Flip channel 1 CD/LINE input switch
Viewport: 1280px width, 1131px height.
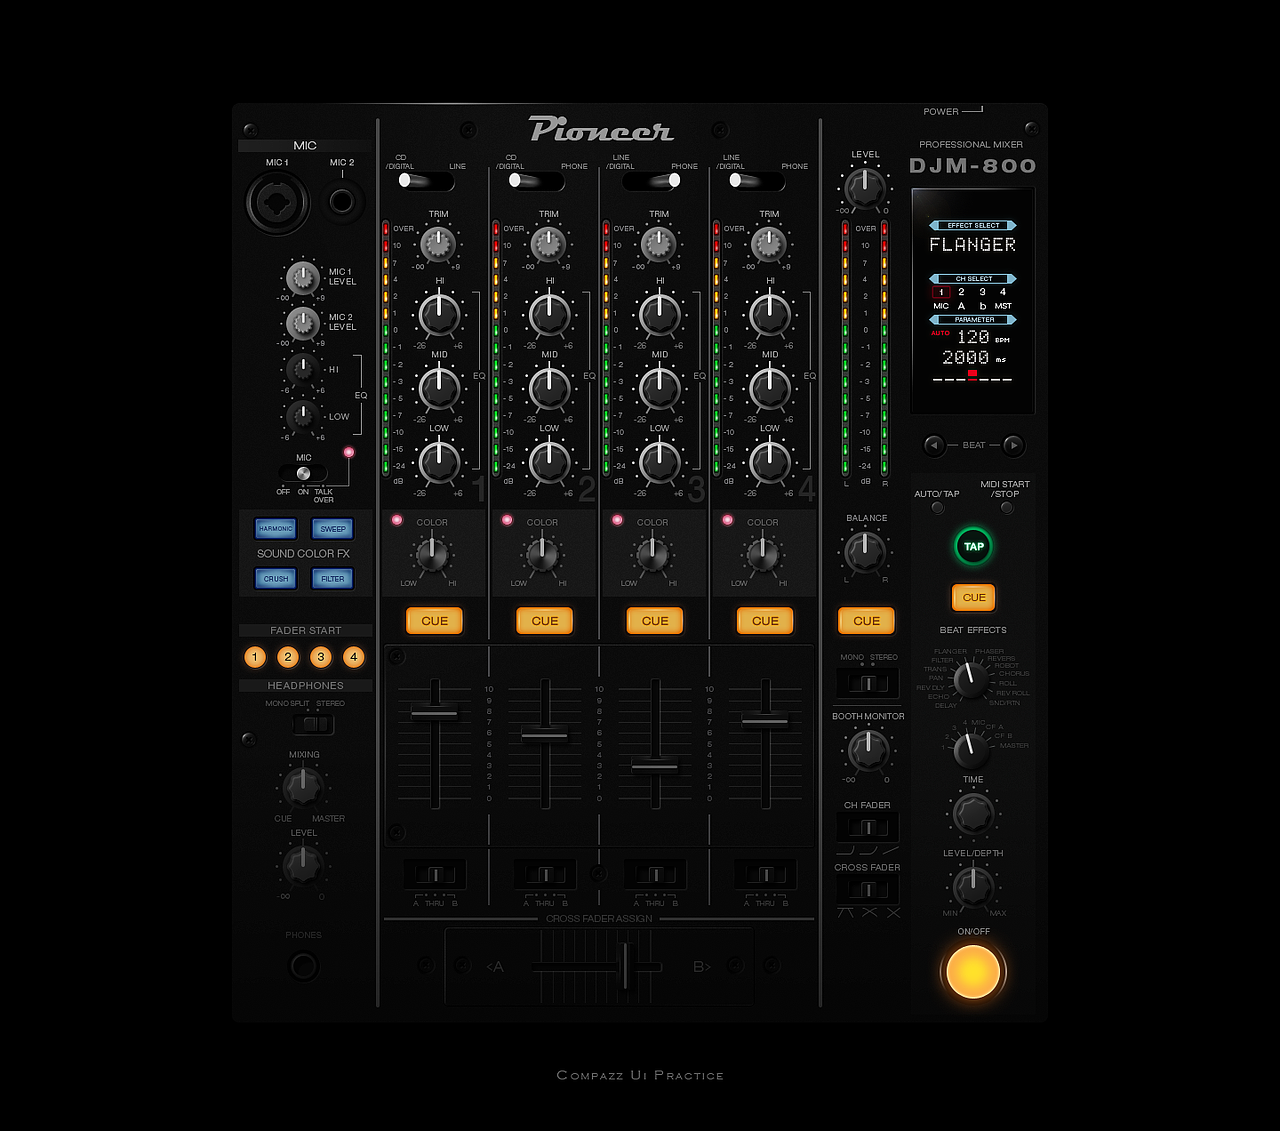[426, 181]
